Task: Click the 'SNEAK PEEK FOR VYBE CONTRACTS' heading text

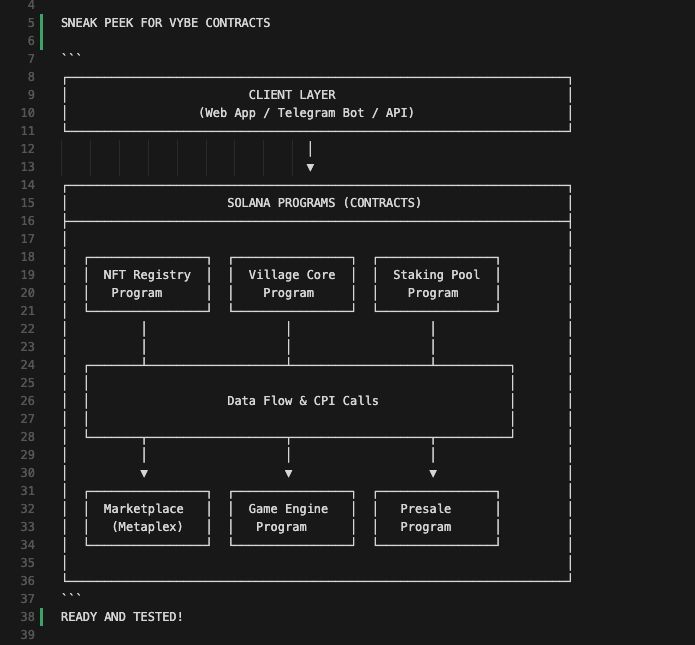Action: point(165,23)
